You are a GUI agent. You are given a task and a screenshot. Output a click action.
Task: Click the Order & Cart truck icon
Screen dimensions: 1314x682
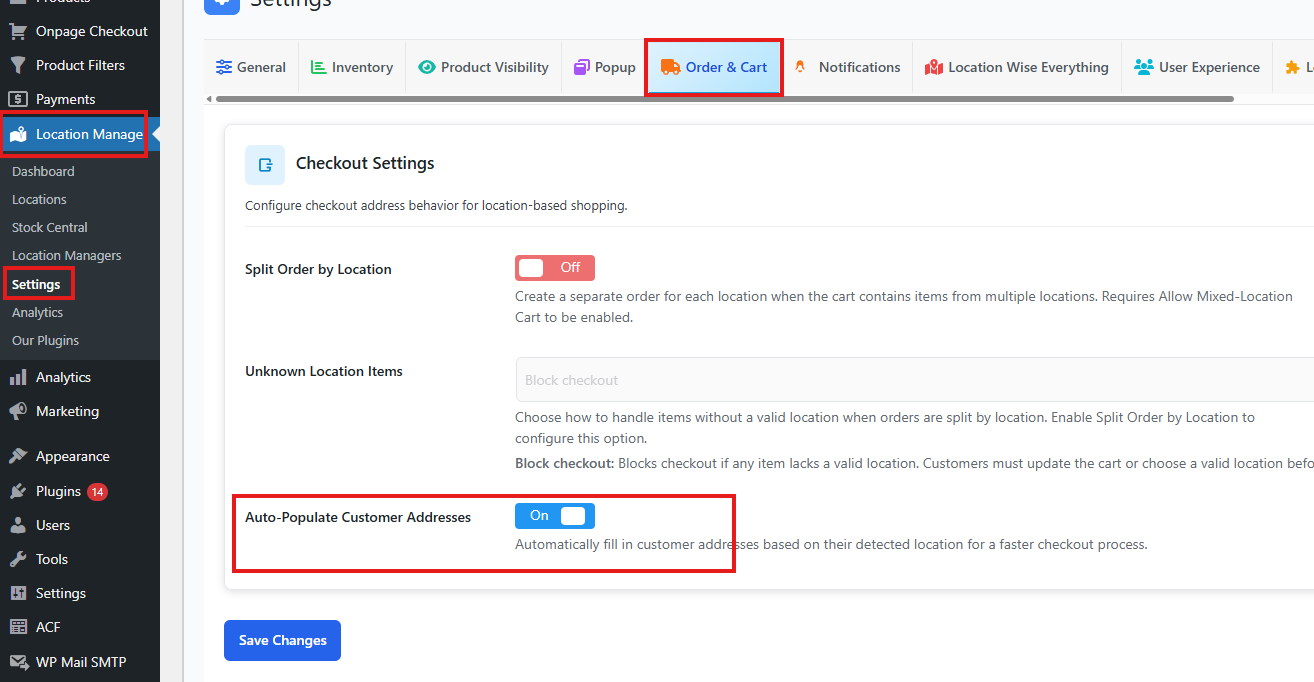pyautogui.click(x=670, y=67)
